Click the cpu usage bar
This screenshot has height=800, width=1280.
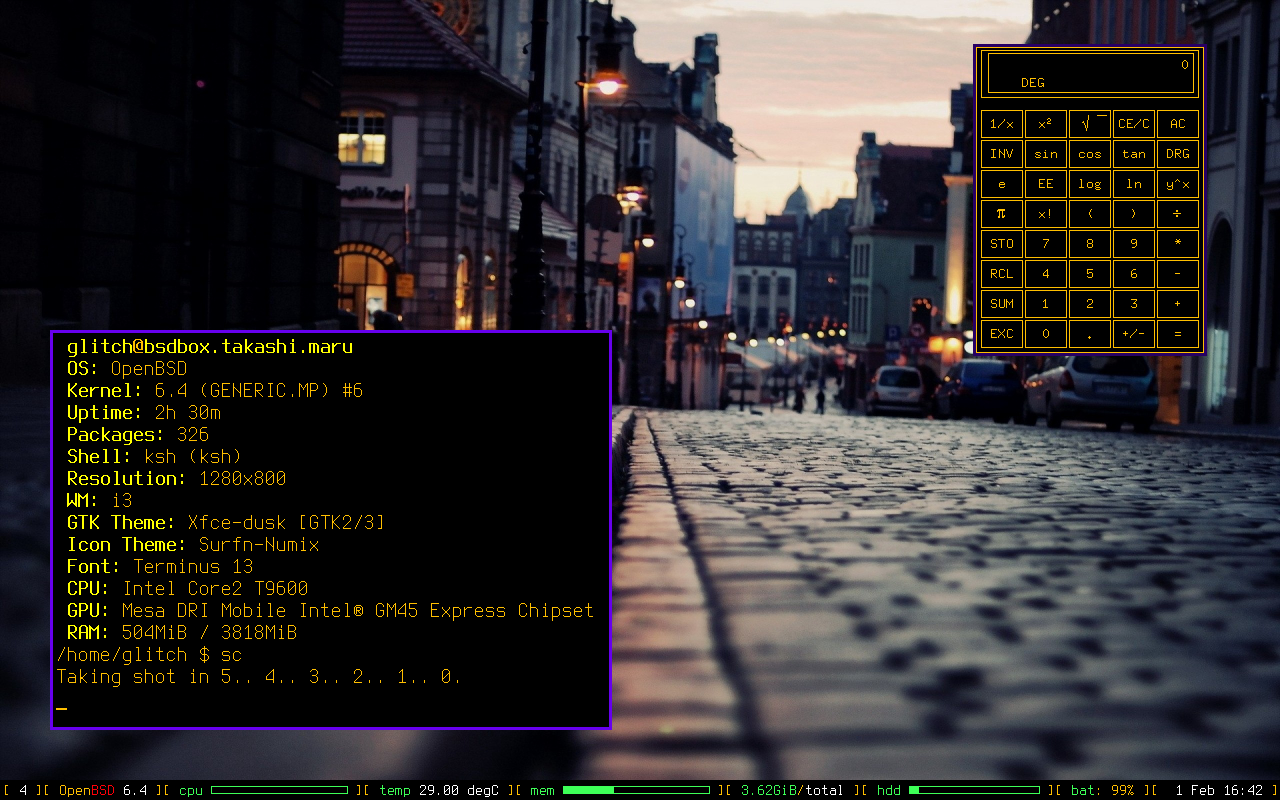279,790
